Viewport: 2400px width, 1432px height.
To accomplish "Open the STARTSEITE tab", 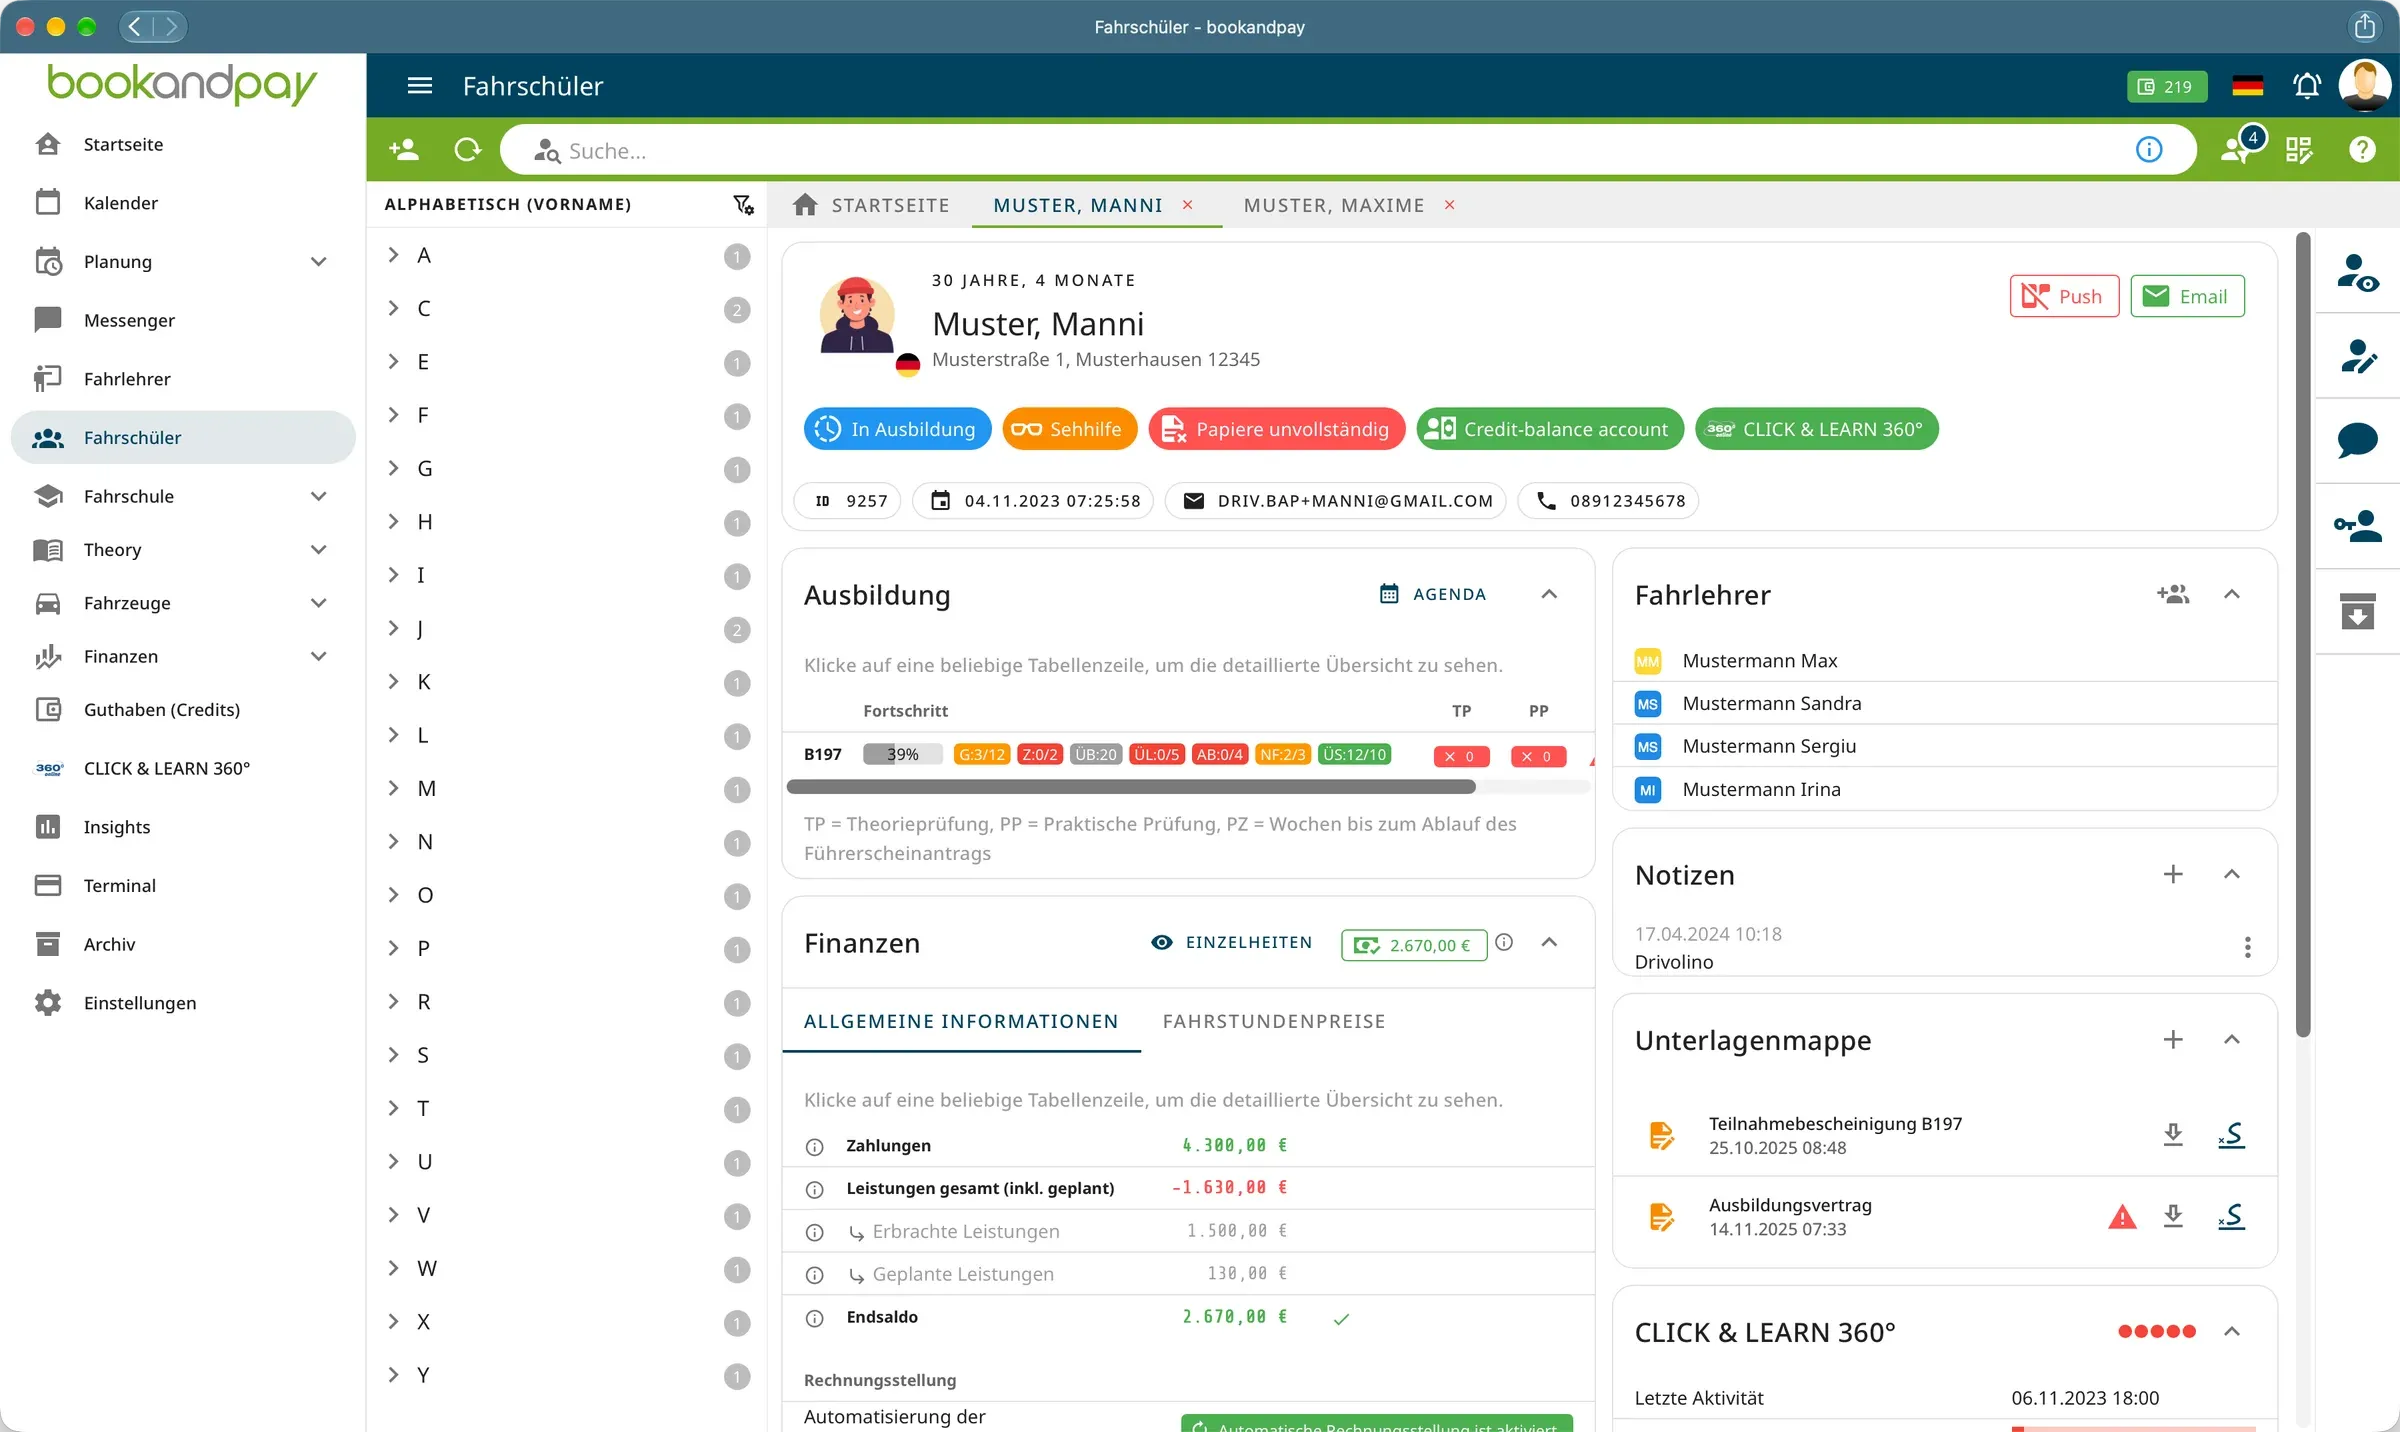I will coord(871,205).
